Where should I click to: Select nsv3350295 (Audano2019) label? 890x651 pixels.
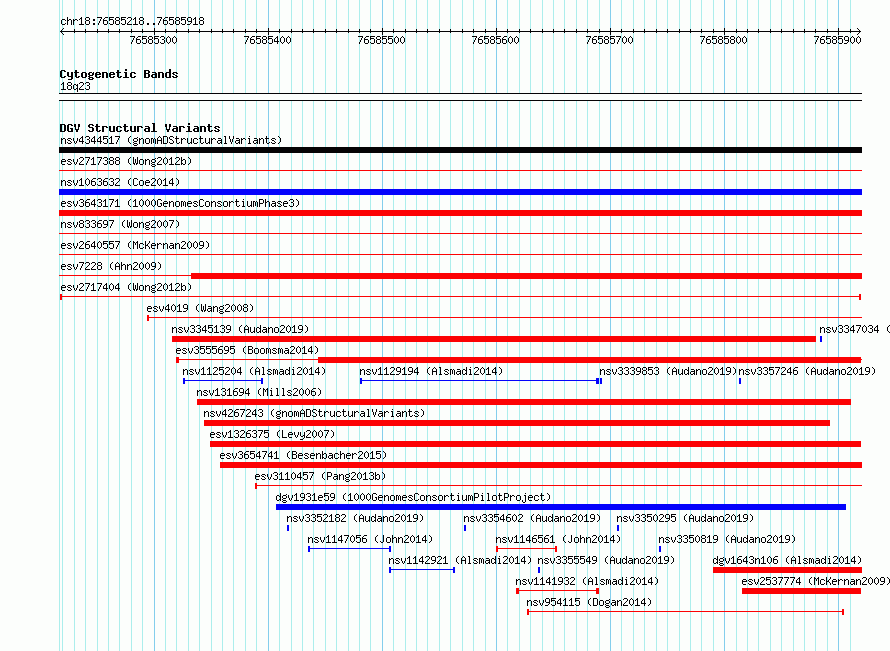coord(685,518)
